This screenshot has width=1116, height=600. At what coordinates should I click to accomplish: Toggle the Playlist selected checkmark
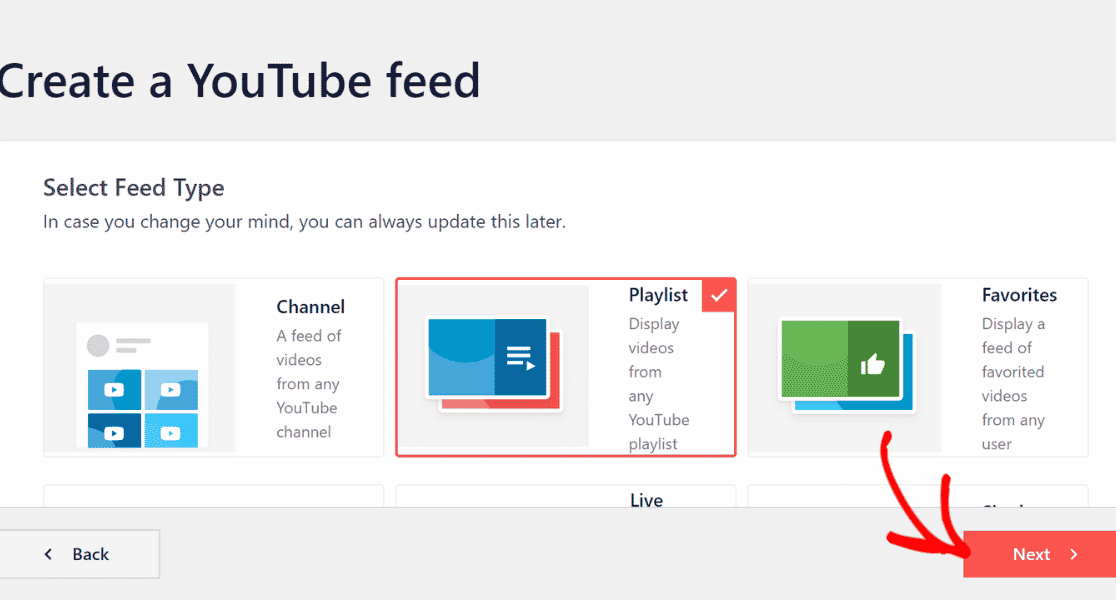coord(719,295)
